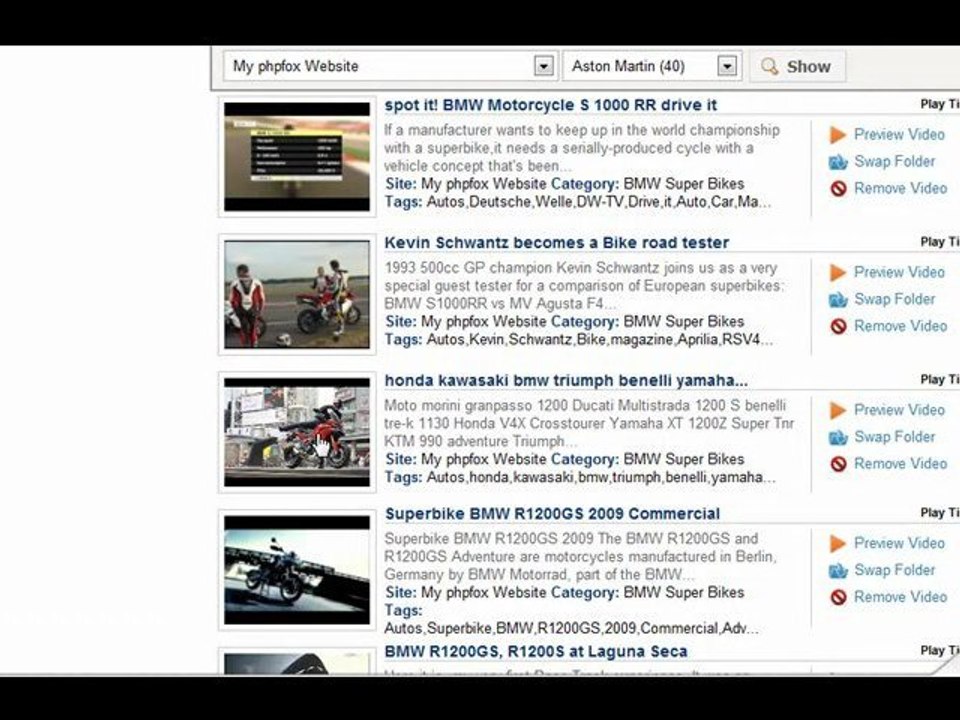The image size is (960, 720).
Task: Click the red Ducati motorcycle thumbnail
Action: pyautogui.click(x=297, y=432)
